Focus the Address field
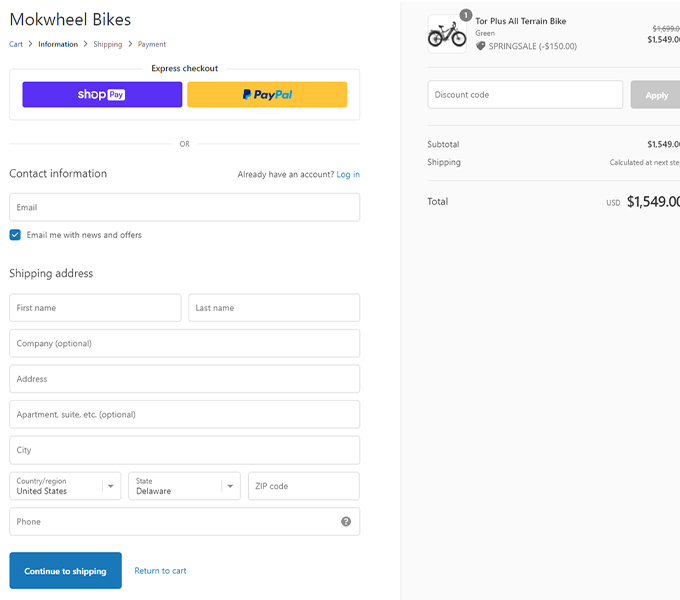This screenshot has width=680, height=600. (x=185, y=379)
